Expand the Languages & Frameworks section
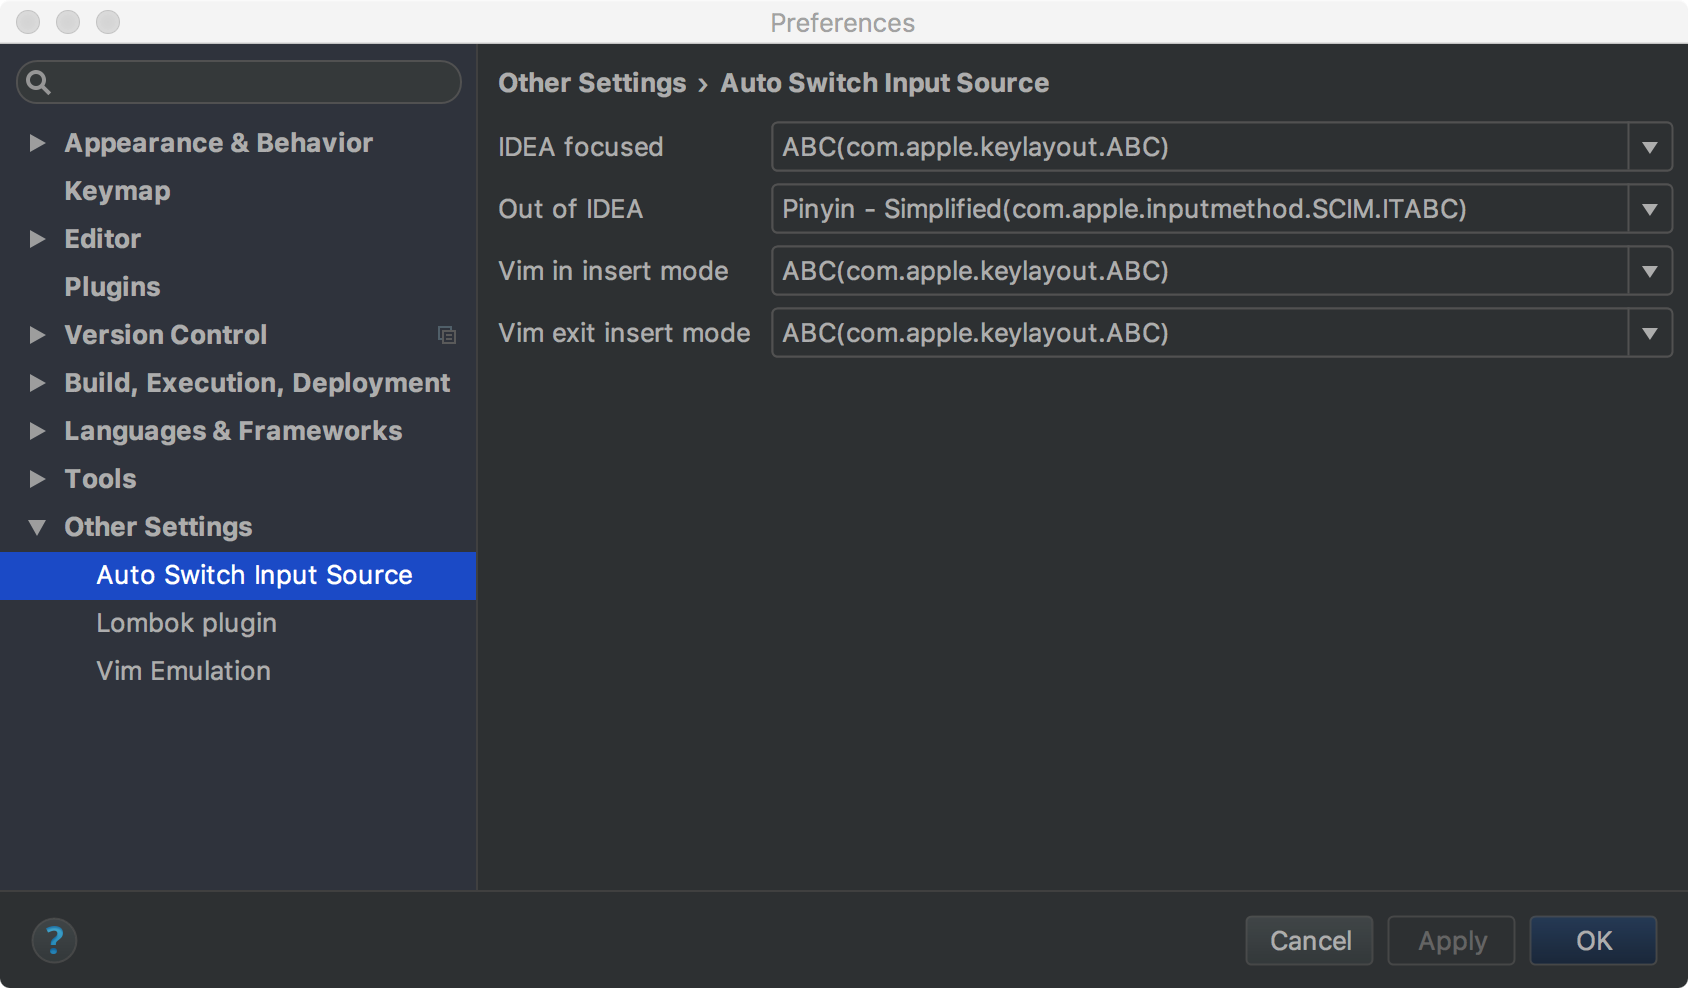Viewport: 1688px width, 988px height. (37, 431)
